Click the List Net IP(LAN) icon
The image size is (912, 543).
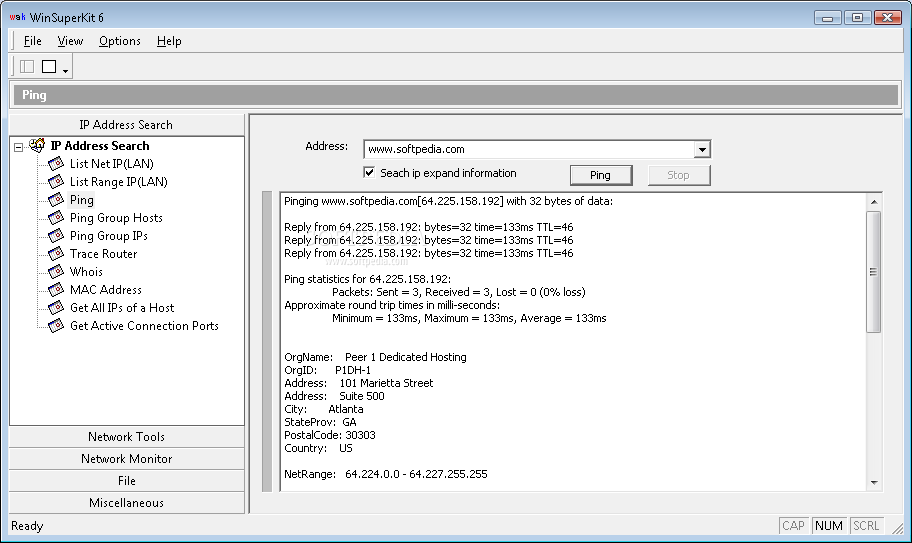click(56, 164)
